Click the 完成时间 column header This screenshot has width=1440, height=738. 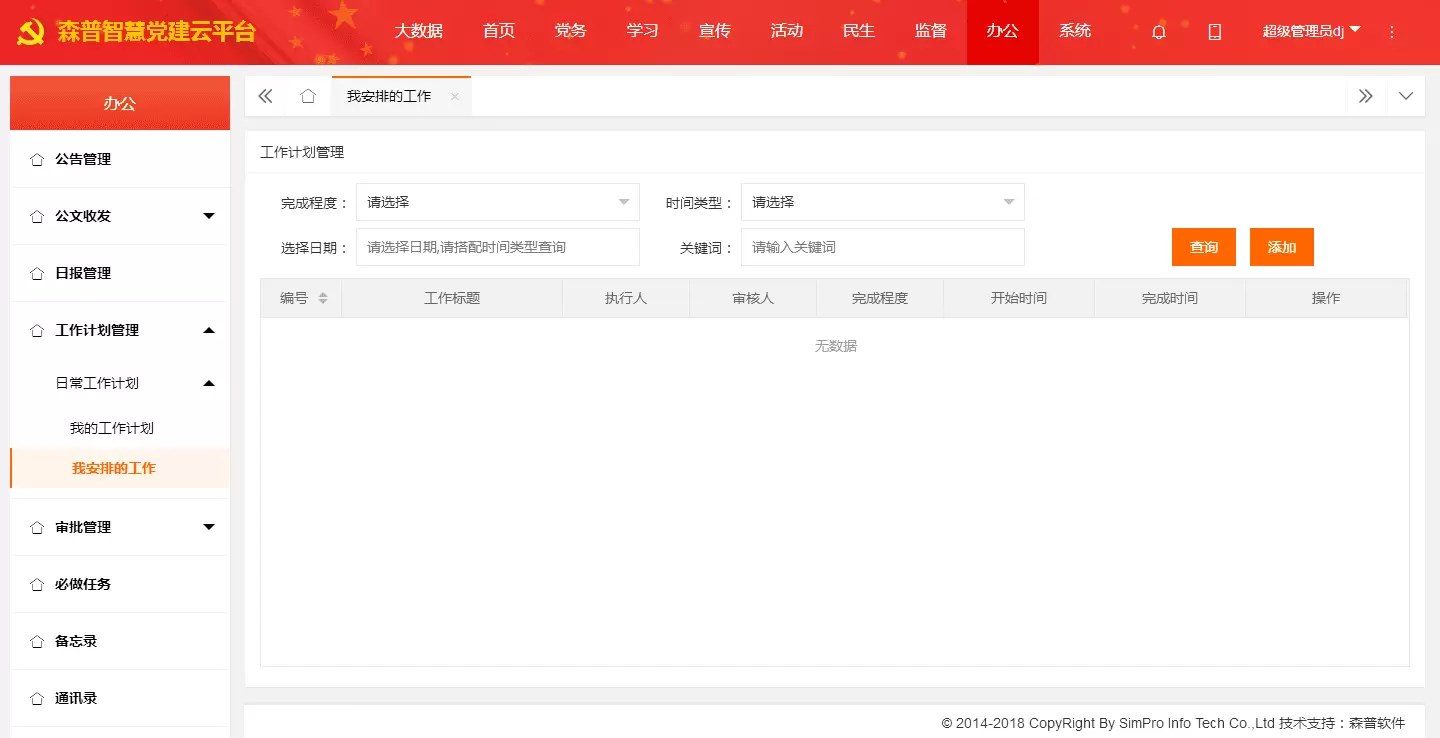click(1170, 298)
